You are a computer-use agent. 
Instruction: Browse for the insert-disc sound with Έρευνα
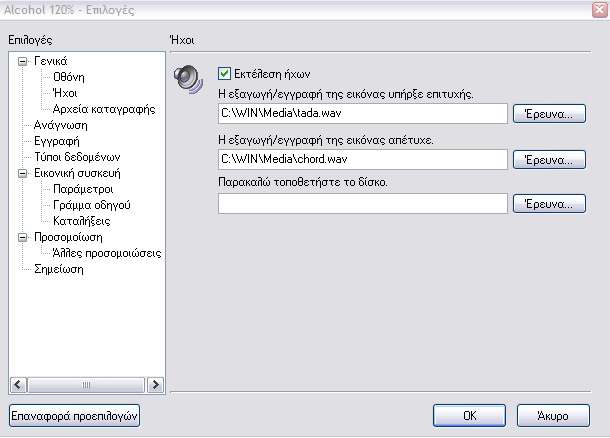[549, 203]
